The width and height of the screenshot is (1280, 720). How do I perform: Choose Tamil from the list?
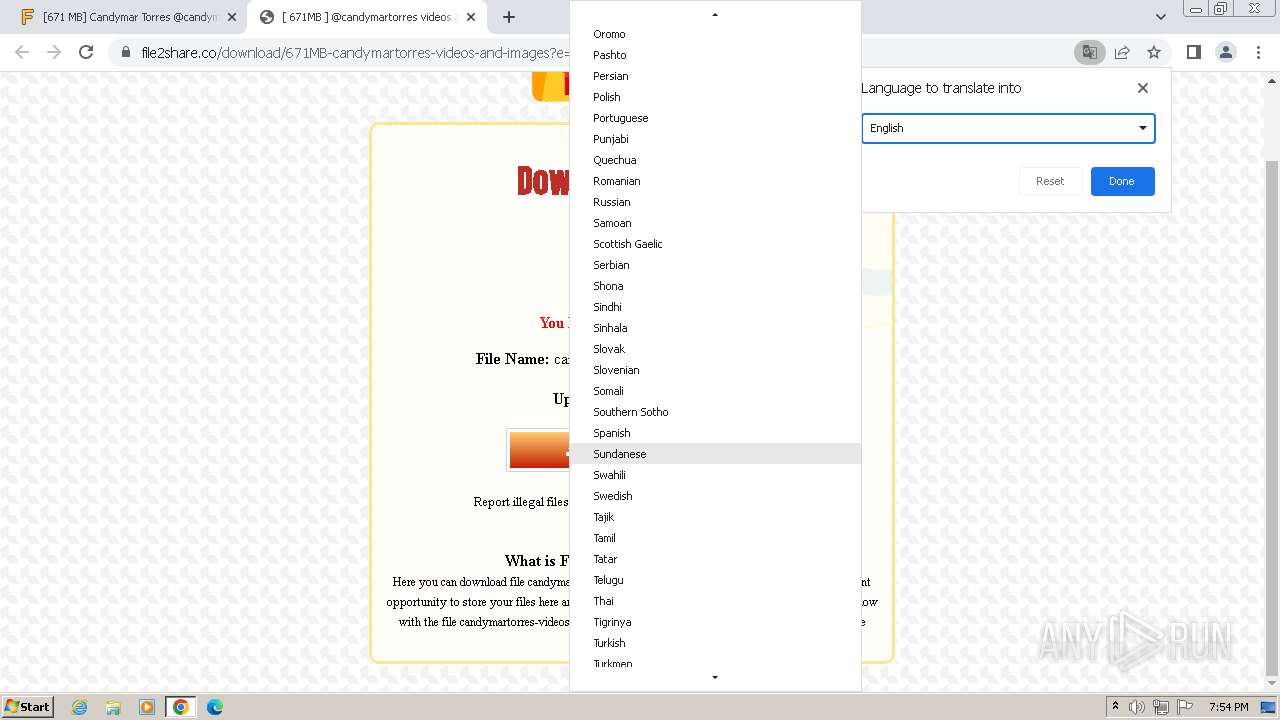pos(715,538)
